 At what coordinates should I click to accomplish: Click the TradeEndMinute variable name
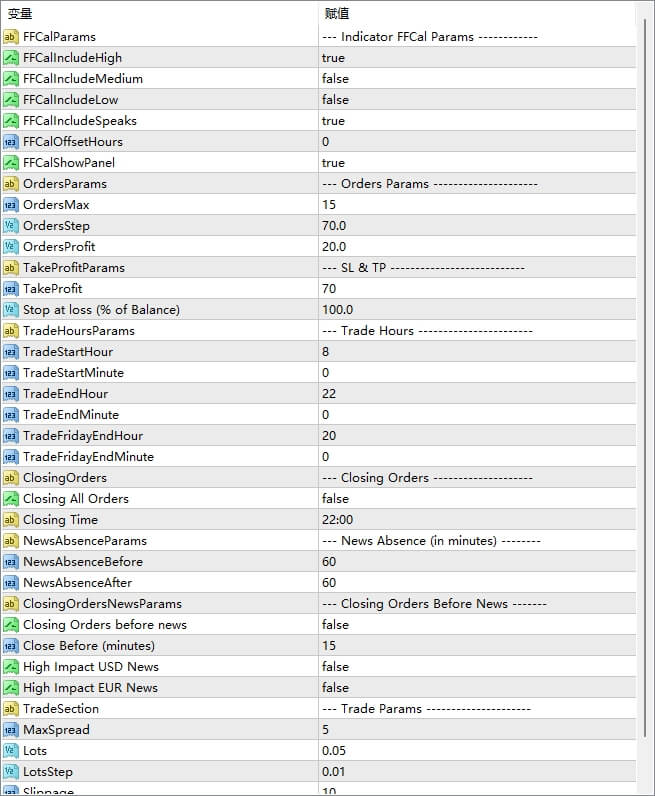71,415
